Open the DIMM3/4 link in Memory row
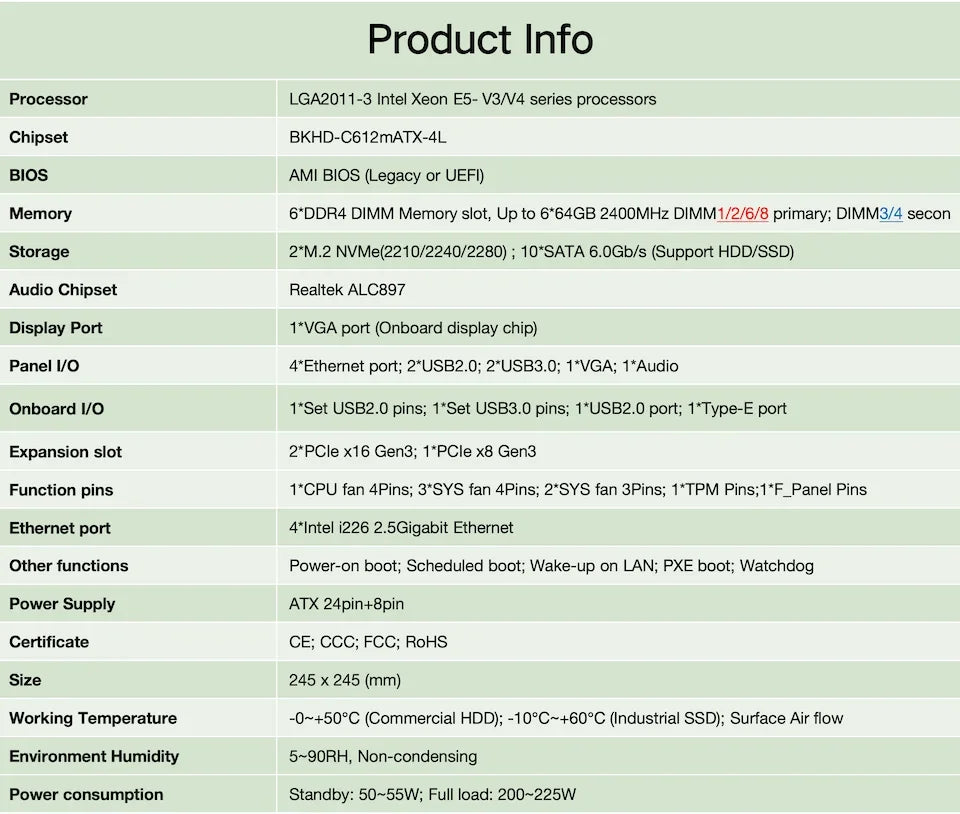The width and height of the screenshot is (960, 814). pos(891,213)
